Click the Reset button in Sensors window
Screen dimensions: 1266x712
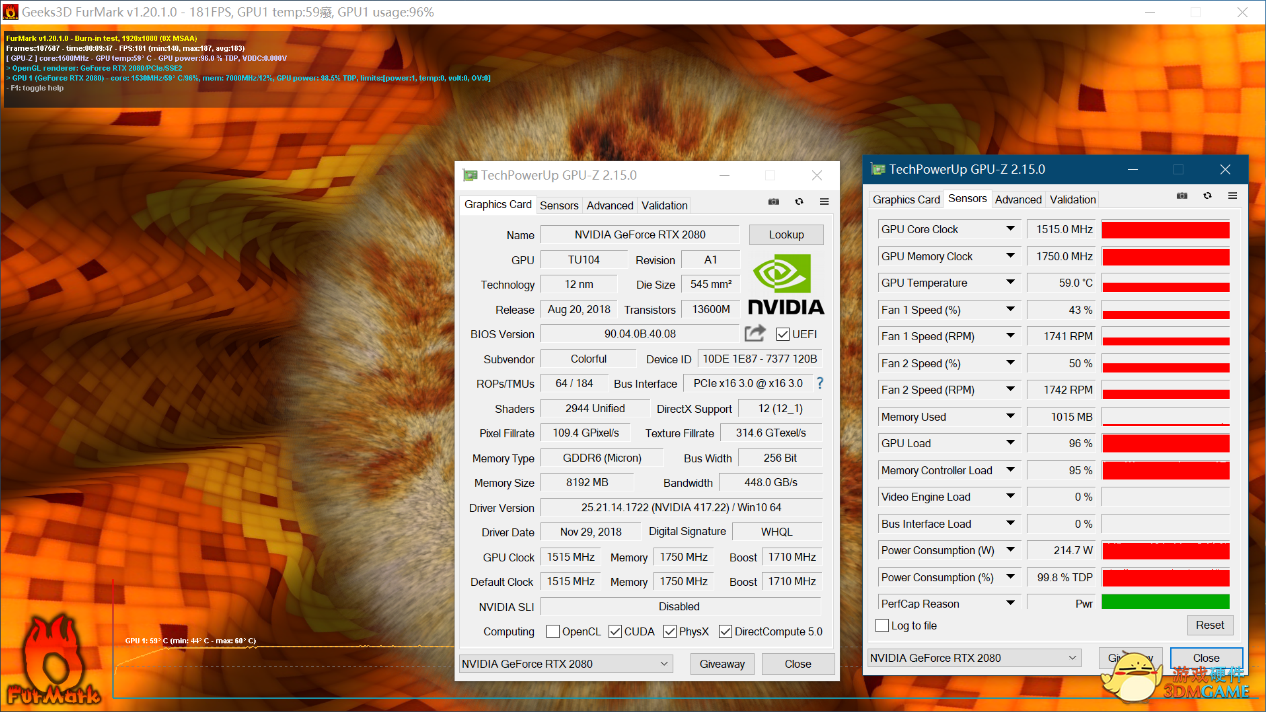[x=1210, y=625]
